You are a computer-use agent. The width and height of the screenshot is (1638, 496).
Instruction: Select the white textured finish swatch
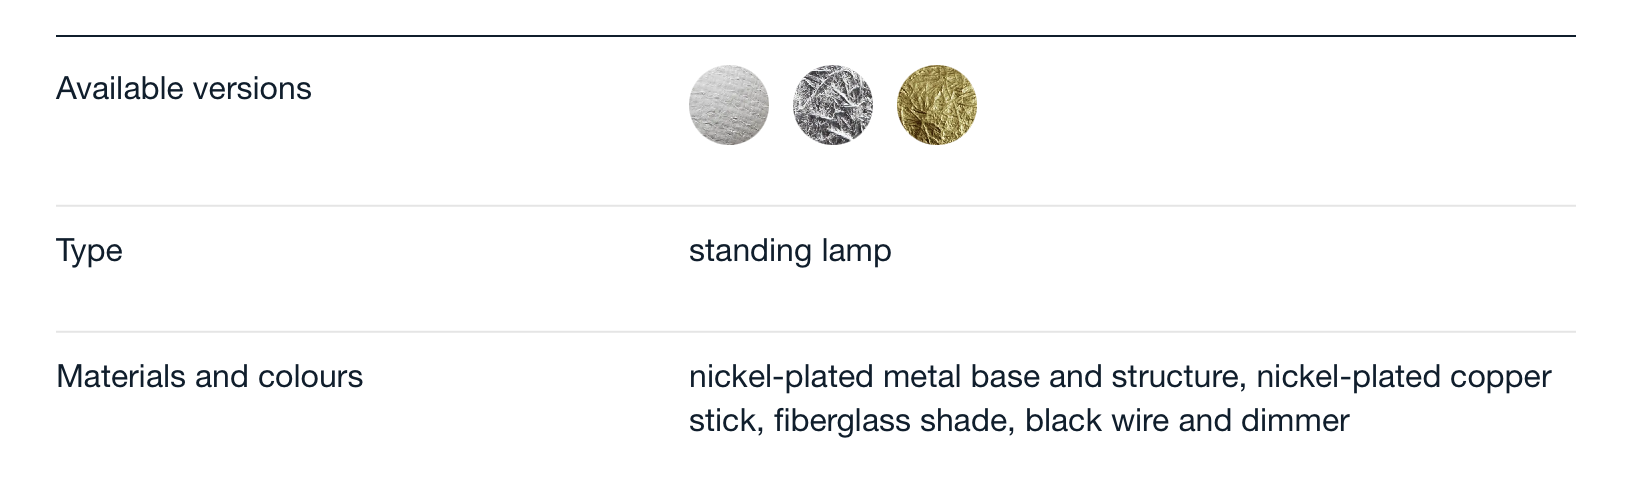pos(729,105)
